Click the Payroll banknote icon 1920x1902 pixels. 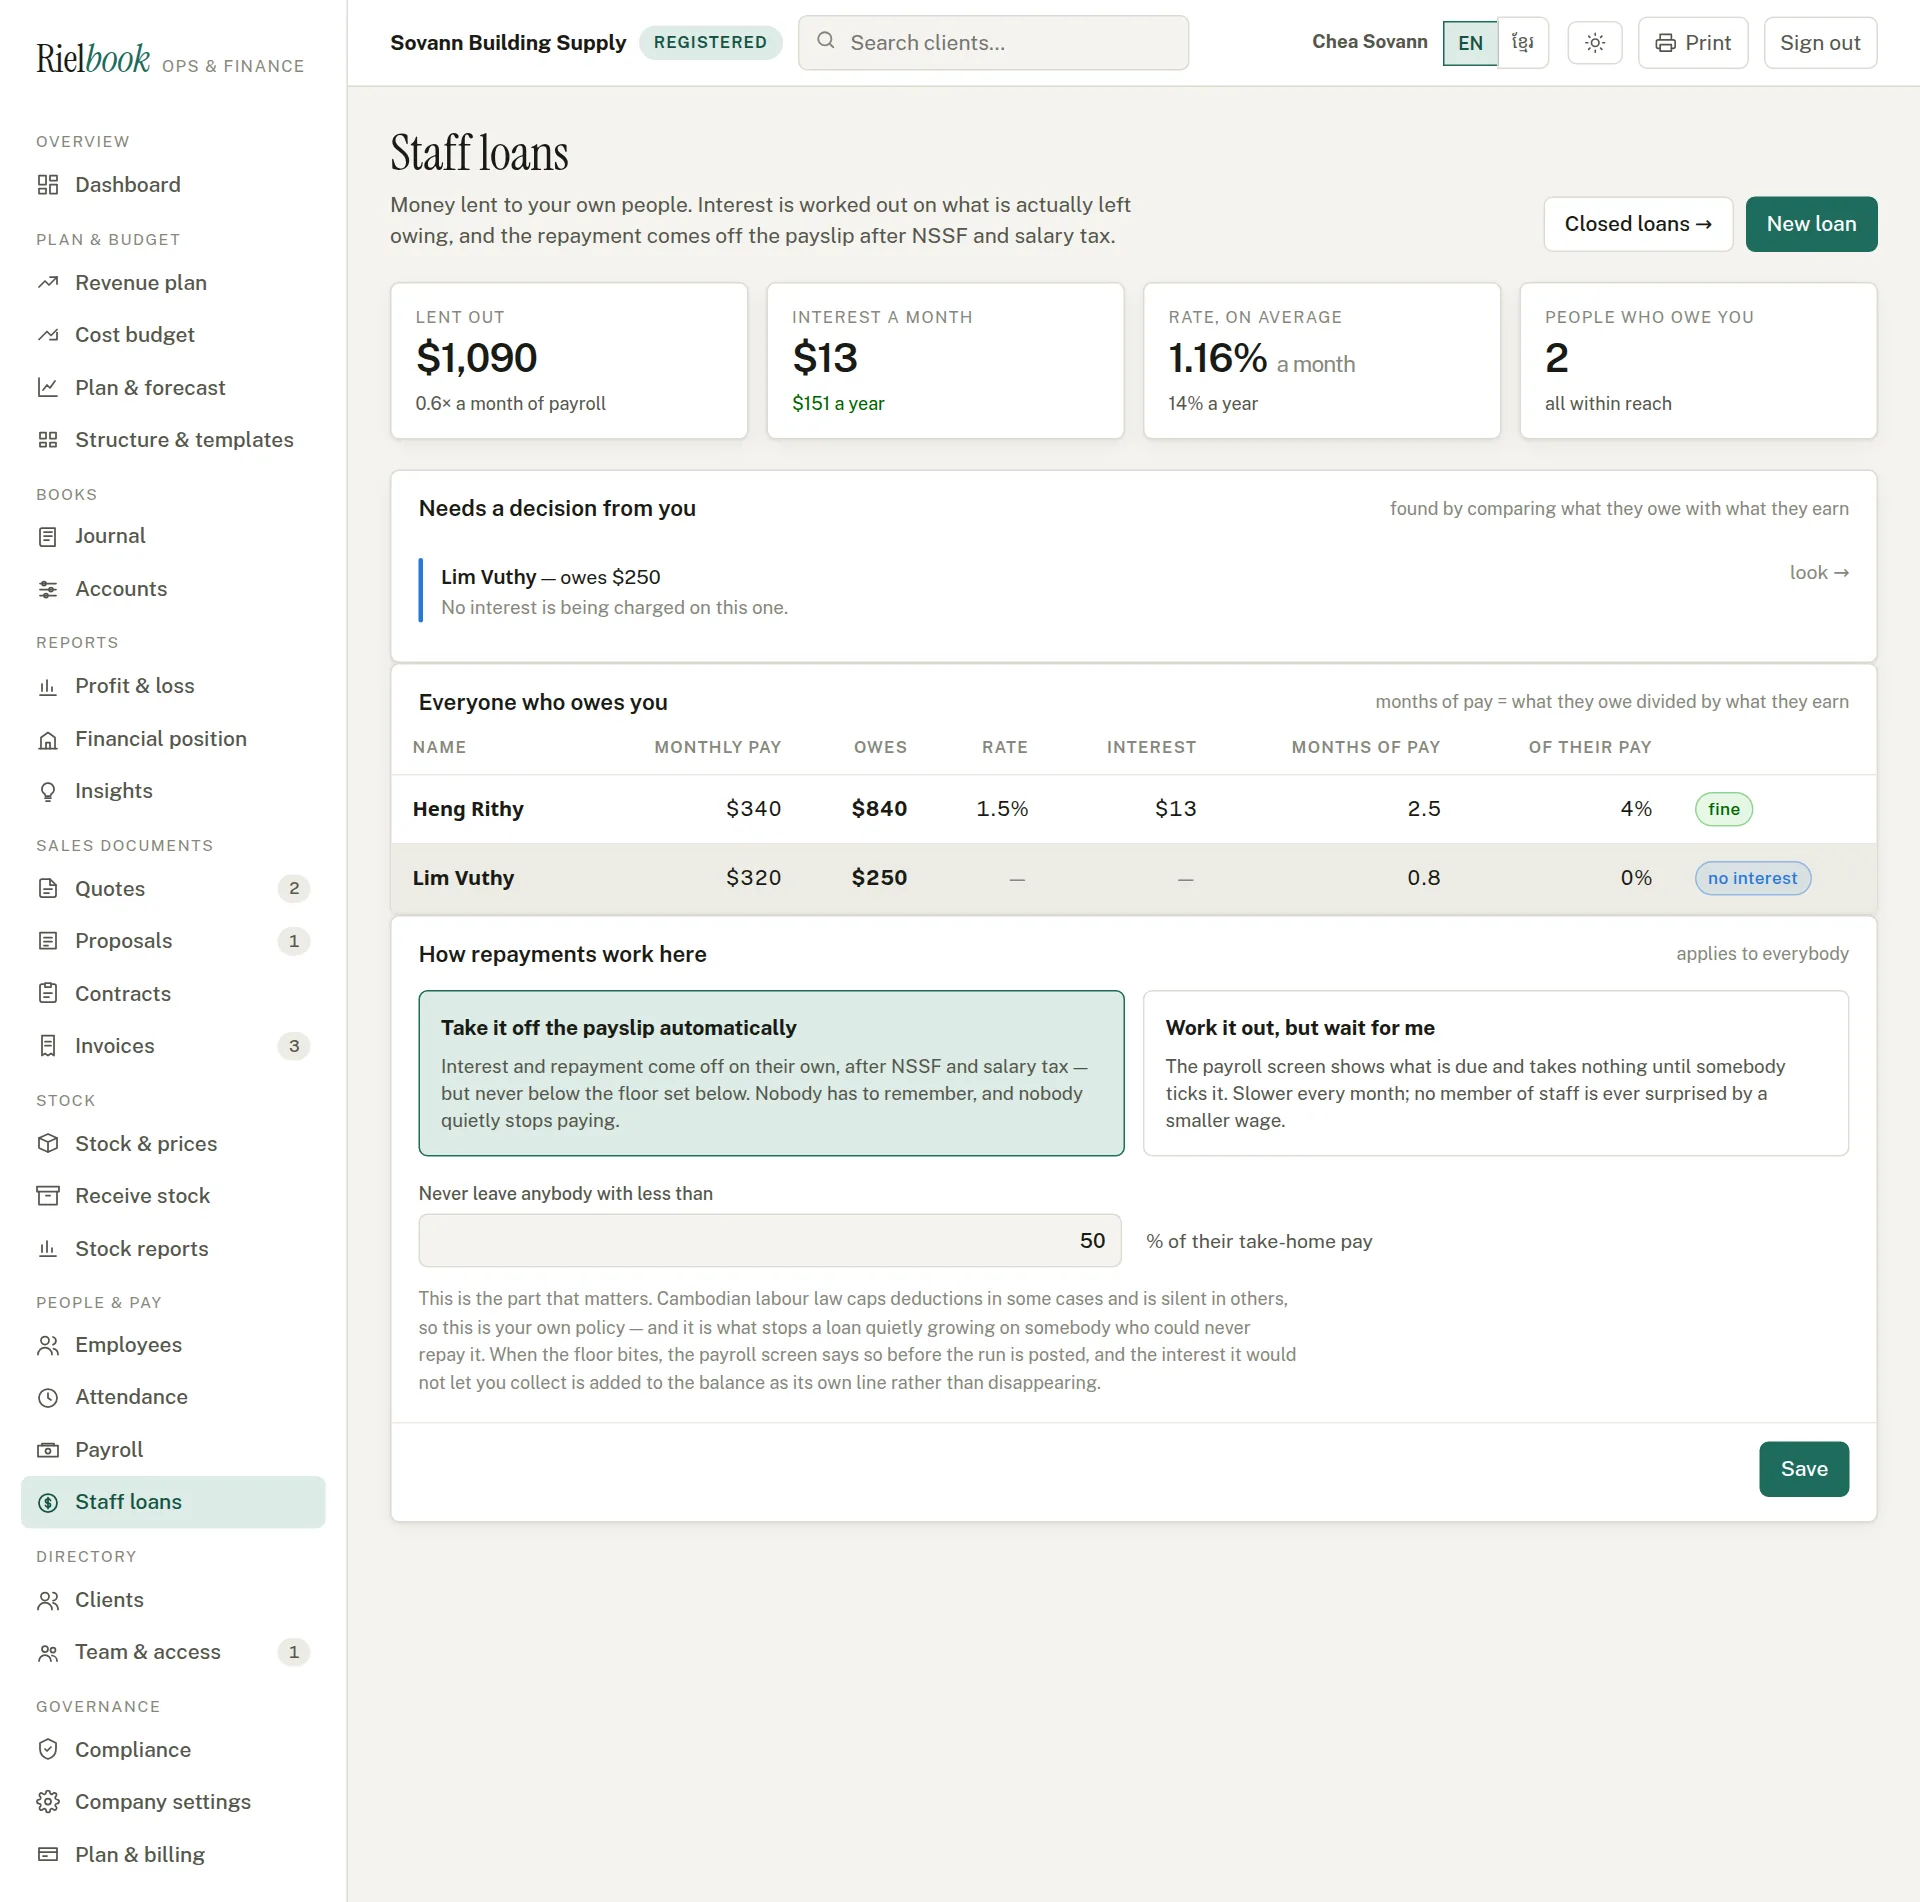coord(48,1450)
